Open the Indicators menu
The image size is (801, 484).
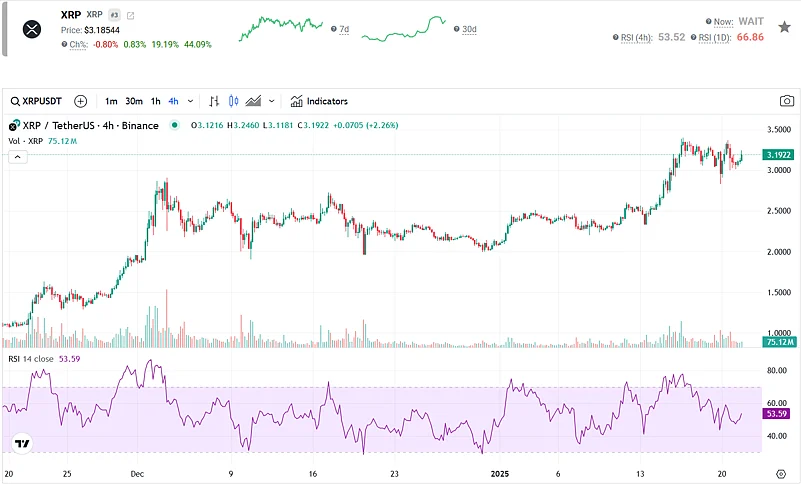click(x=319, y=101)
